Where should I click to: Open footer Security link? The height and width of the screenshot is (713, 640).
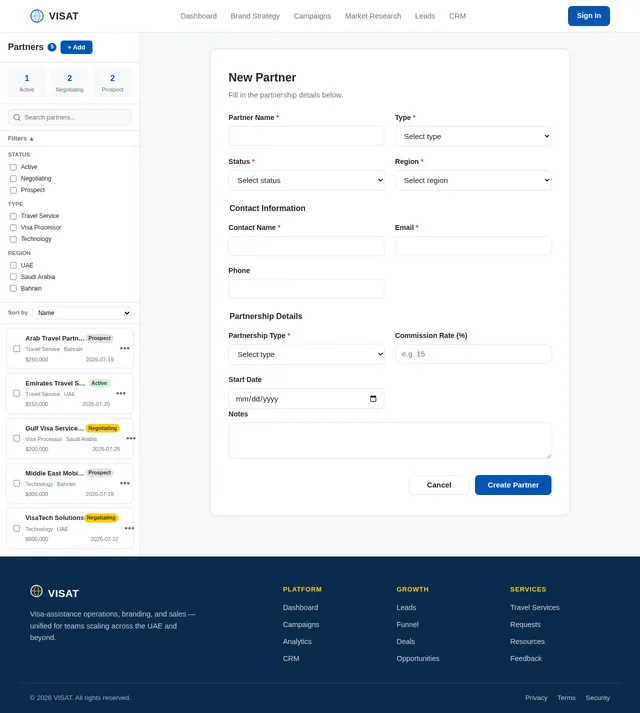(598, 698)
